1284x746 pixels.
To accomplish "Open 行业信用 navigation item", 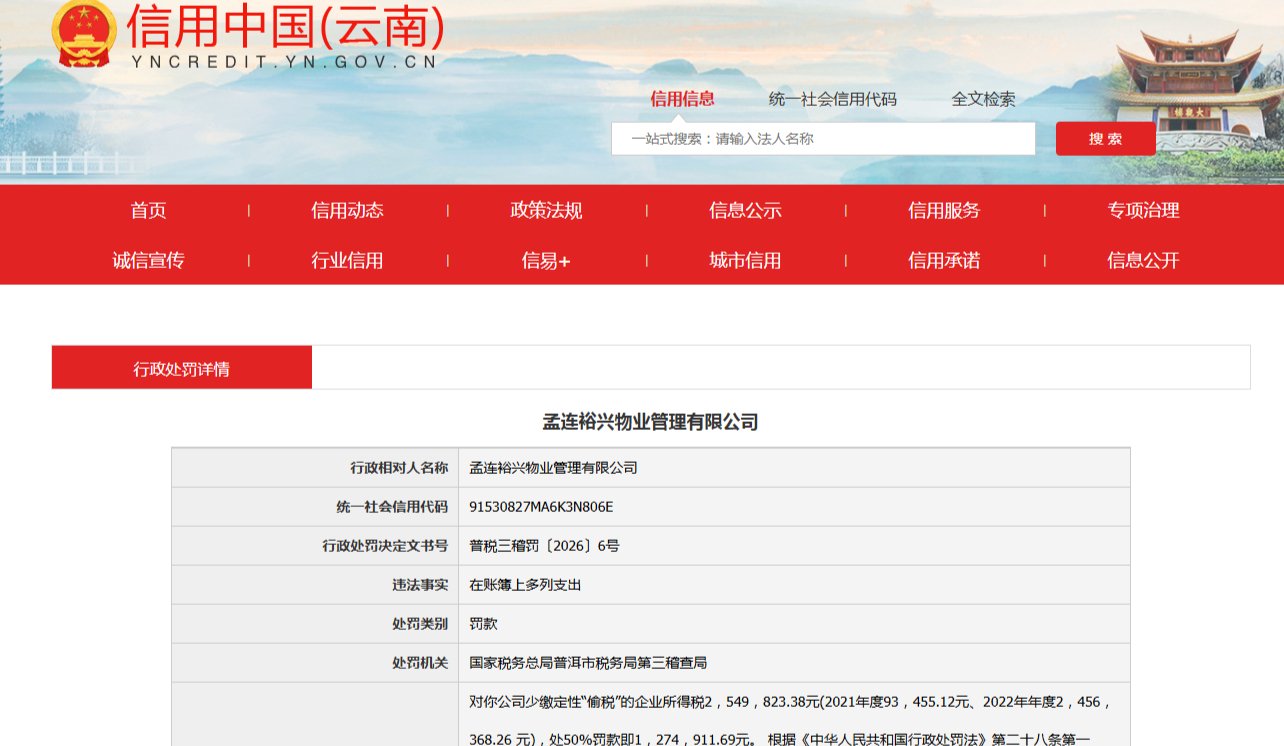I will [347, 260].
